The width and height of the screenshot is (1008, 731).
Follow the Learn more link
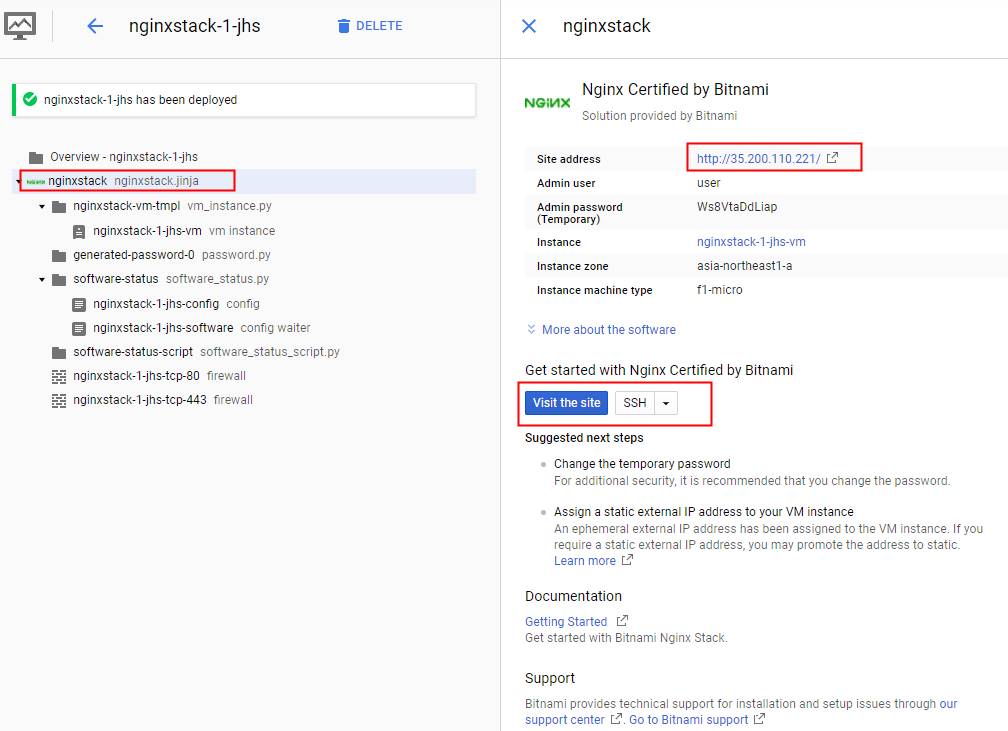click(x=585, y=561)
